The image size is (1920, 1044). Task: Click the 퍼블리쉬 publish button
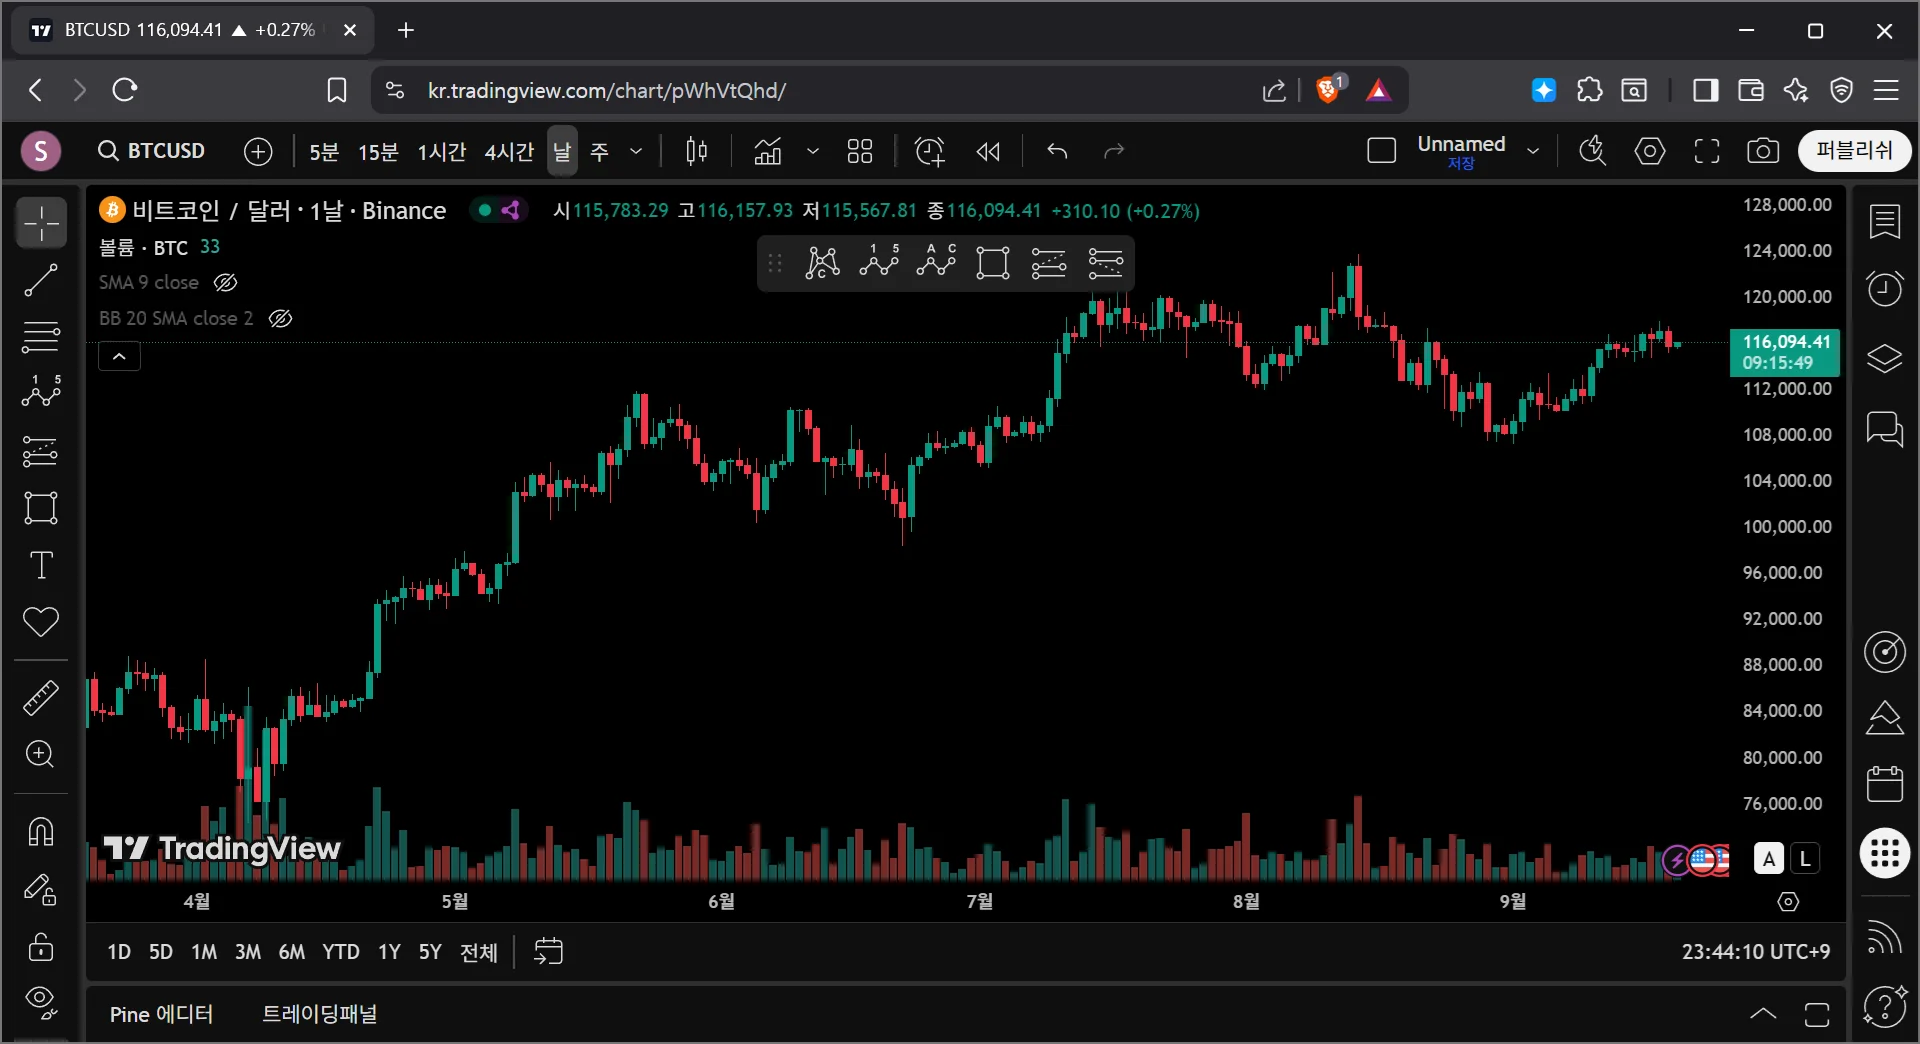point(1855,151)
